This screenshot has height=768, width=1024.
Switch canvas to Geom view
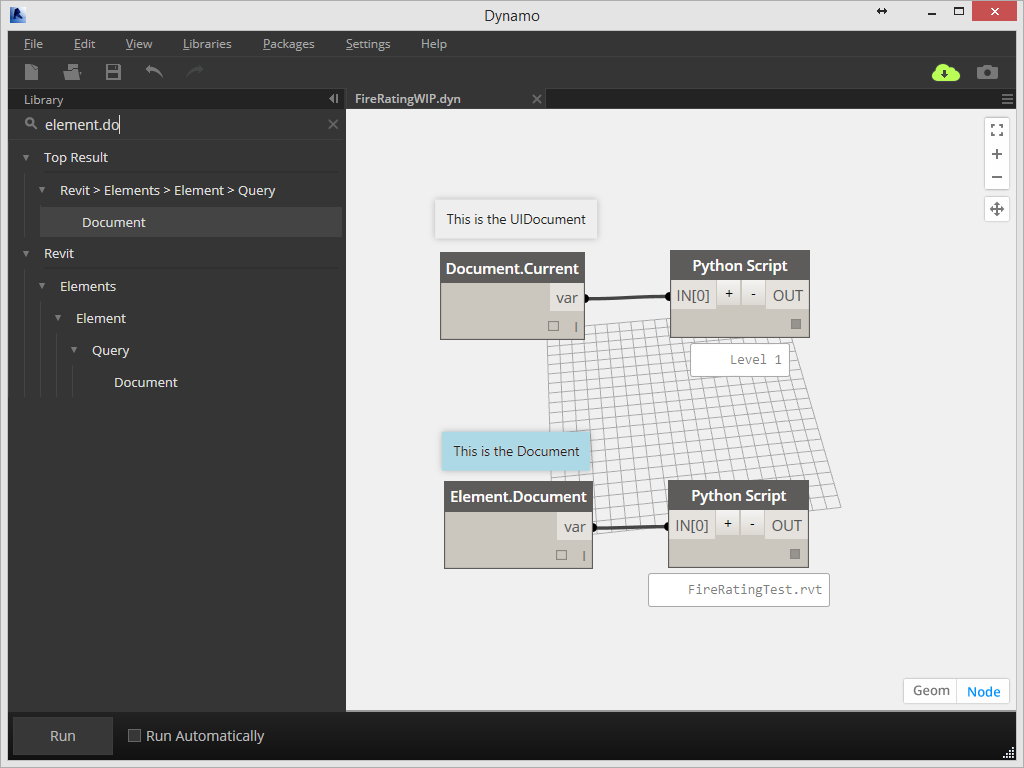[x=929, y=690]
